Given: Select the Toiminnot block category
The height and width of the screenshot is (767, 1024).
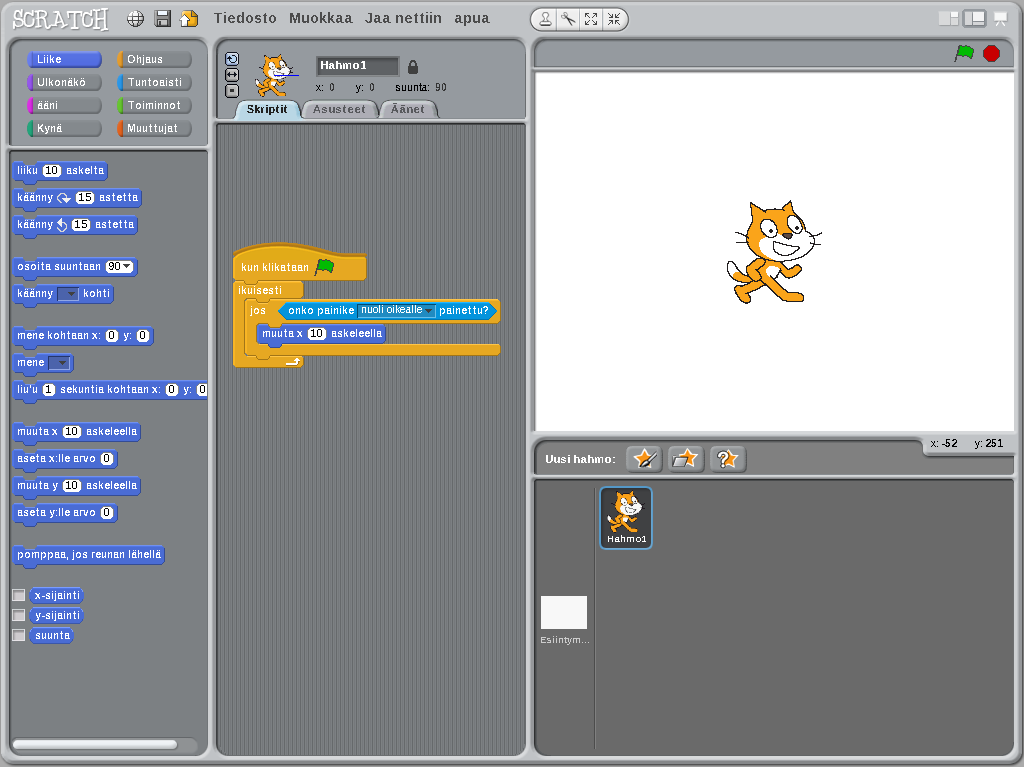Looking at the screenshot, I should click(154, 105).
